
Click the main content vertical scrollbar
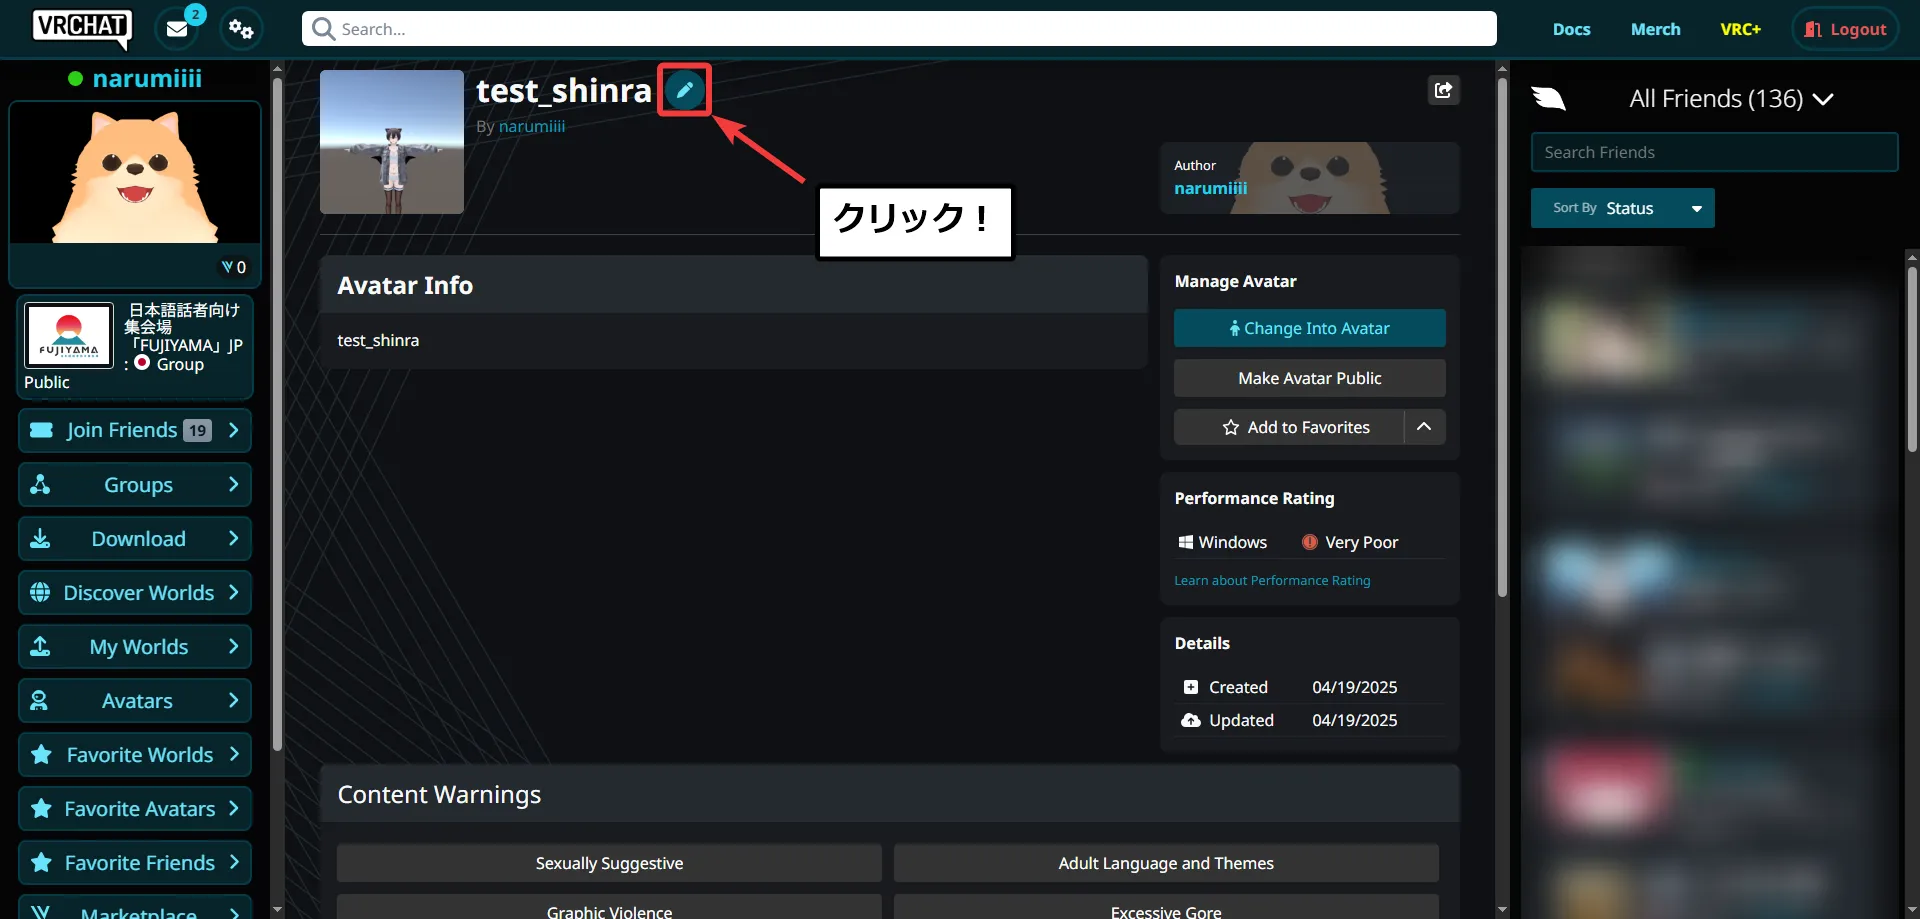point(1502,340)
